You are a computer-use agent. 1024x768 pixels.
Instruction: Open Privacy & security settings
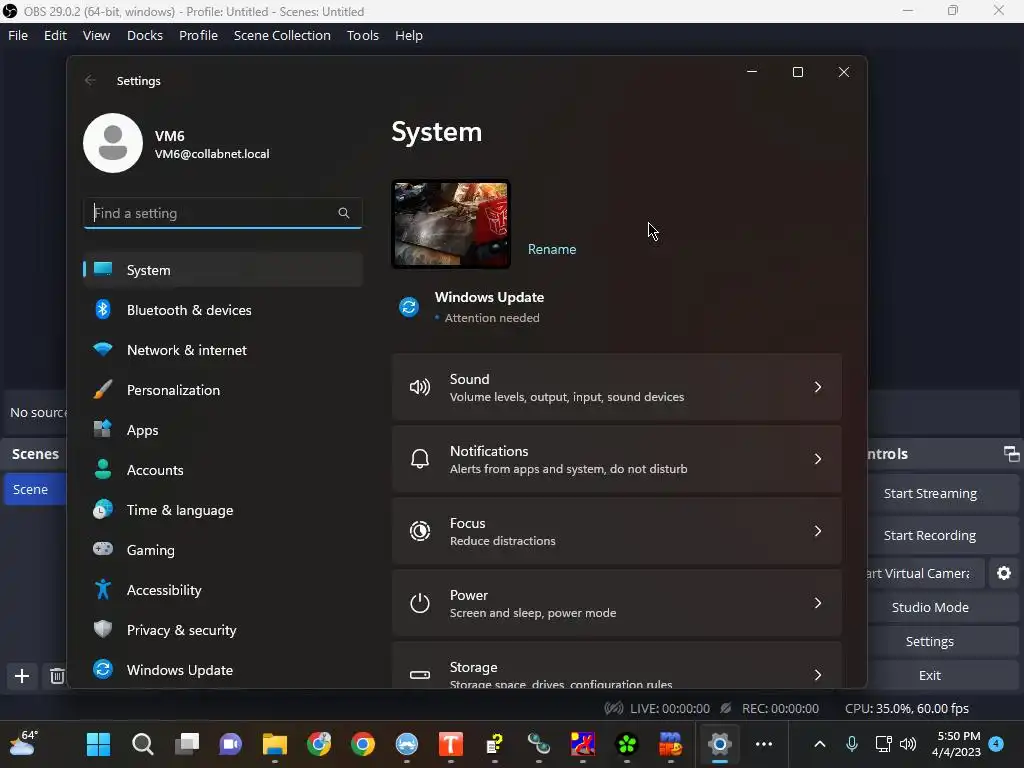tap(223, 630)
